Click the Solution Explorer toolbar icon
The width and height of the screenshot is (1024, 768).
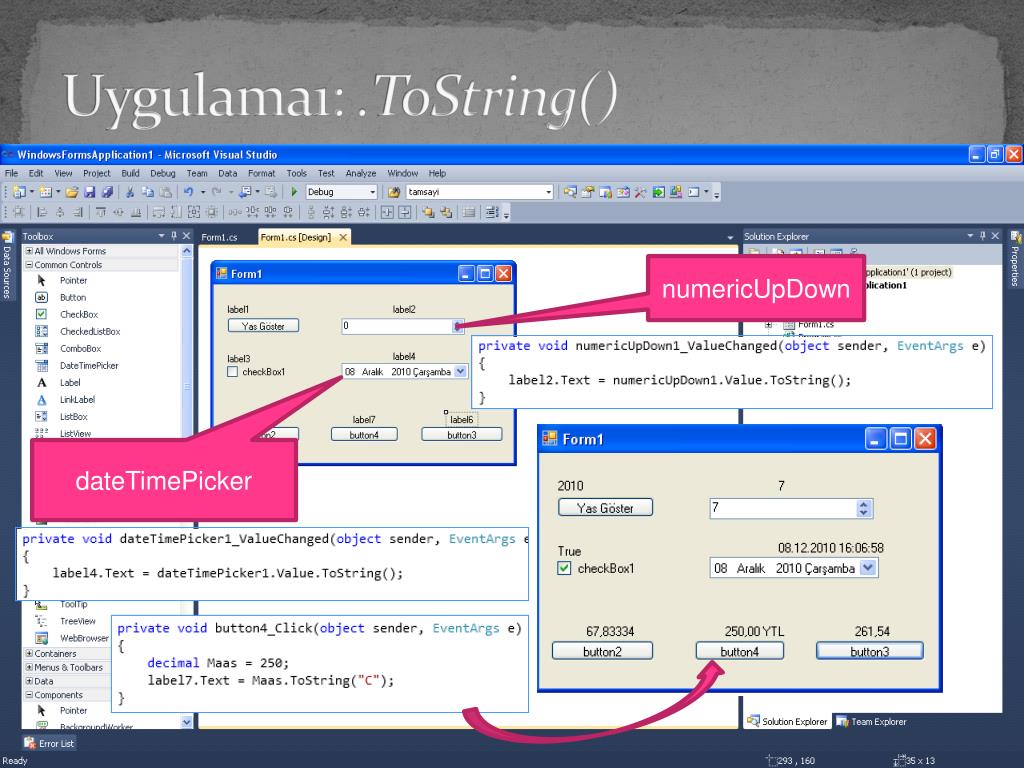pyautogui.click(x=570, y=192)
